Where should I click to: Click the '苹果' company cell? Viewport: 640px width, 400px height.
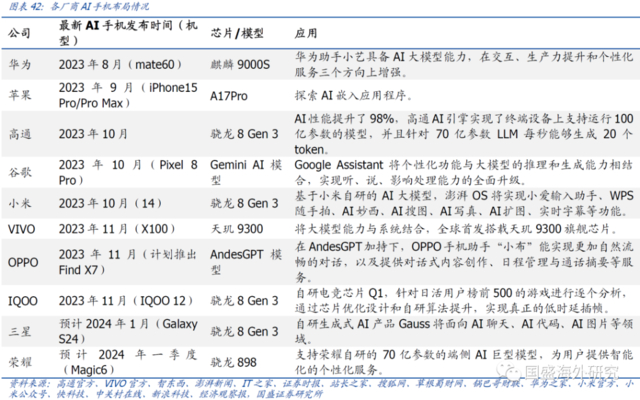20,95
